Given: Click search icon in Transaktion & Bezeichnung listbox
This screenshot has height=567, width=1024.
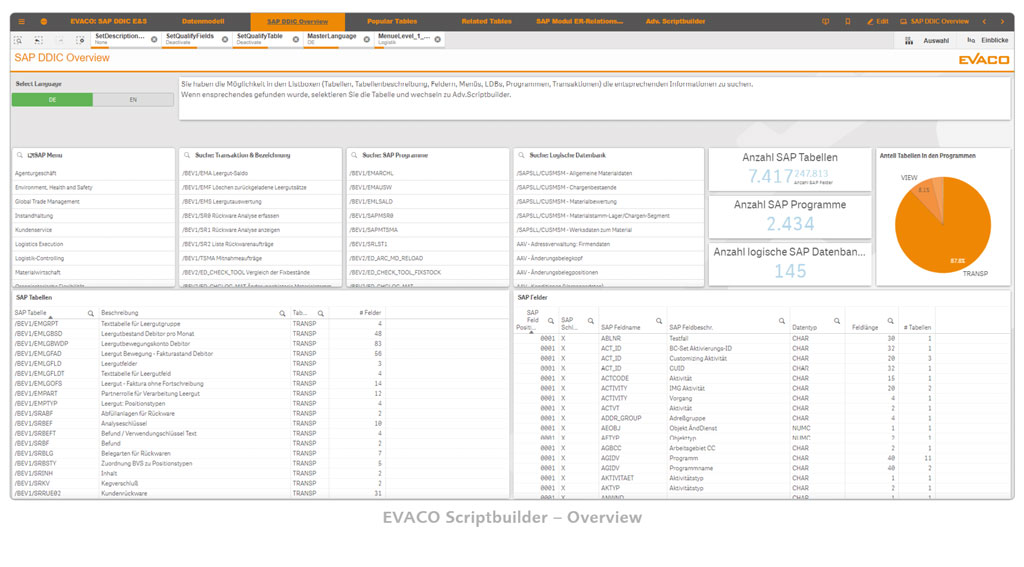Looking at the screenshot, I should 187,155.
